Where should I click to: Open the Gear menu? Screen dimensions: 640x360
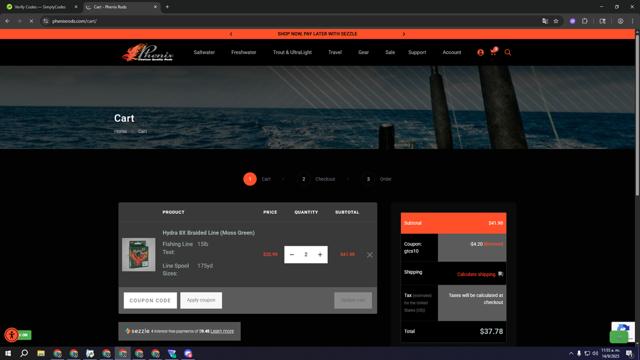[x=363, y=52]
